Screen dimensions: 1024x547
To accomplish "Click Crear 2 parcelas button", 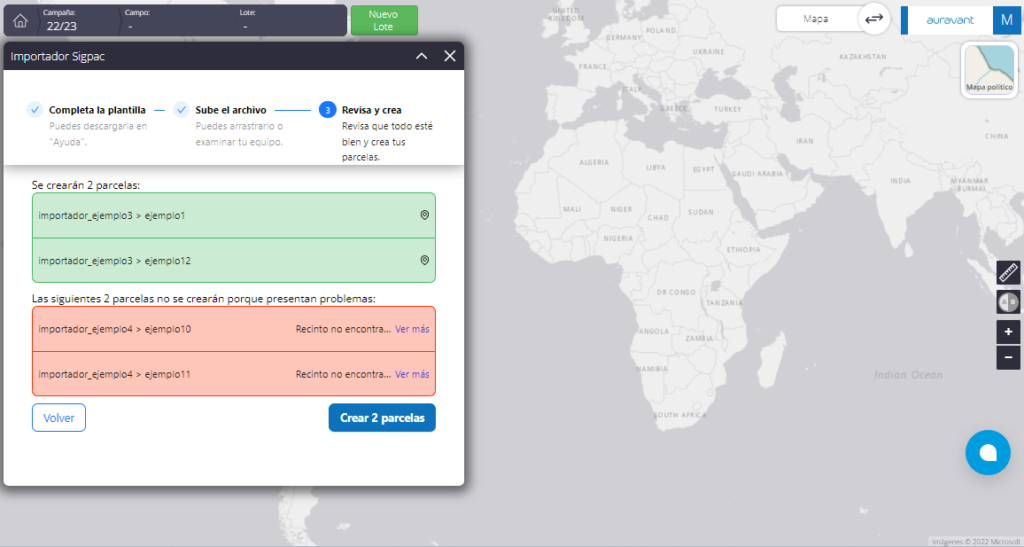I will (382, 418).
